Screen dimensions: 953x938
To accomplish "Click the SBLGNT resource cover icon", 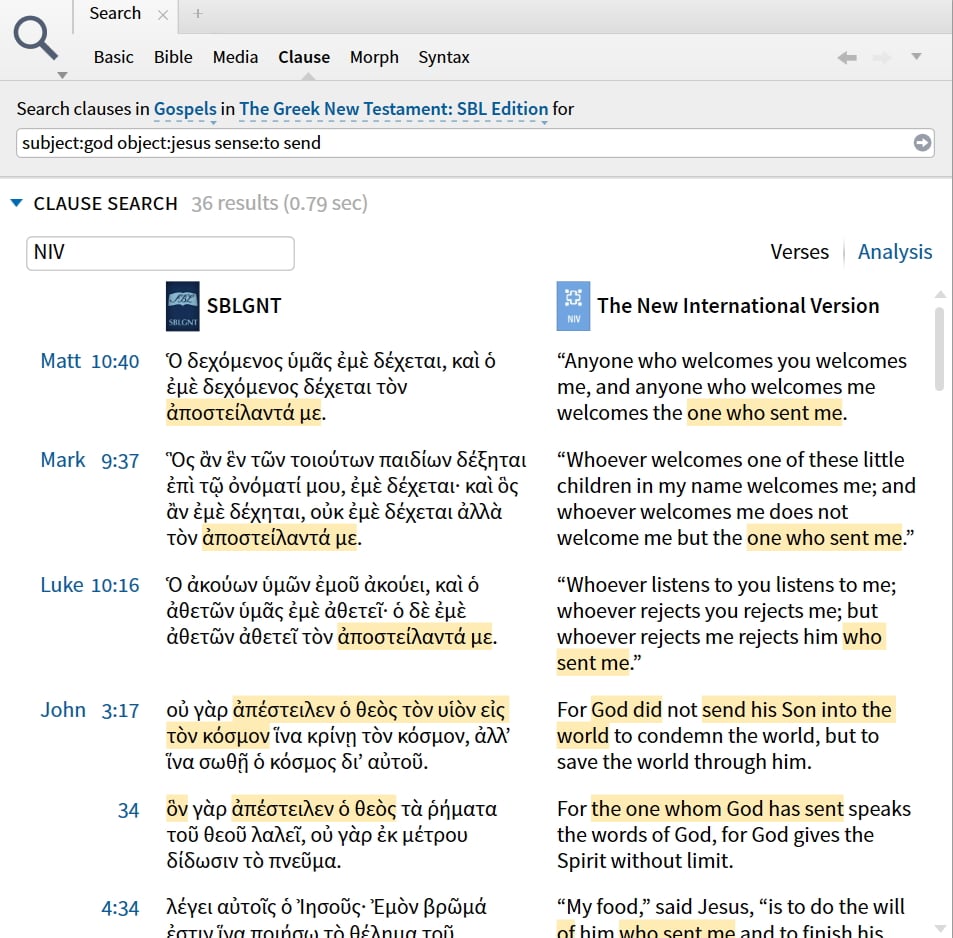I will pyautogui.click(x=183, y=306).
